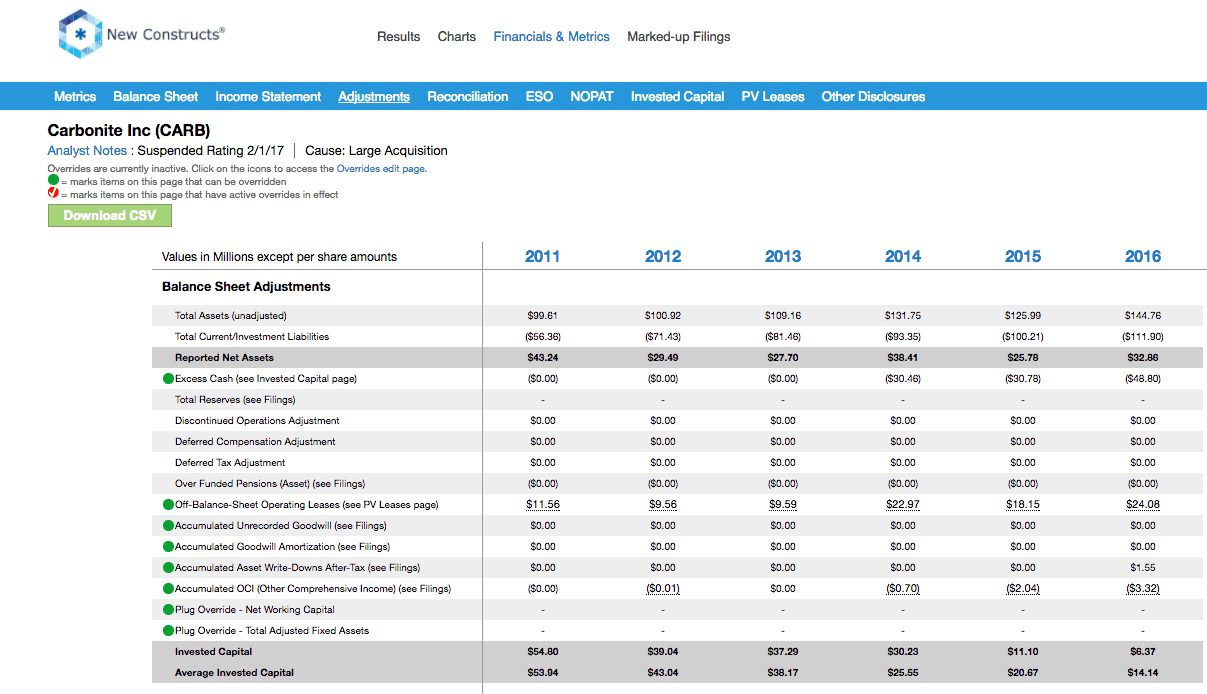Click the 2012 year column header
This screenshot has width=1207, height=694.
click(x=663, y=257)
